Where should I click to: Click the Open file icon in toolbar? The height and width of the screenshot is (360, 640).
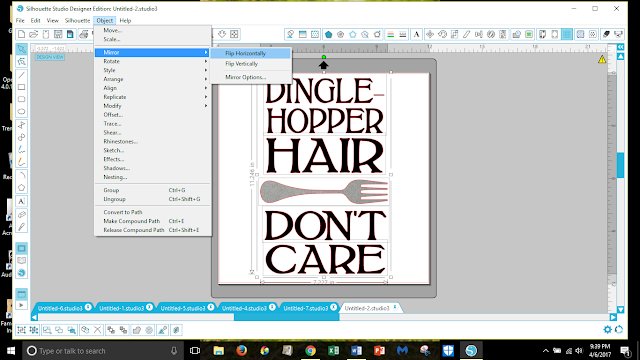pos(33,34)
